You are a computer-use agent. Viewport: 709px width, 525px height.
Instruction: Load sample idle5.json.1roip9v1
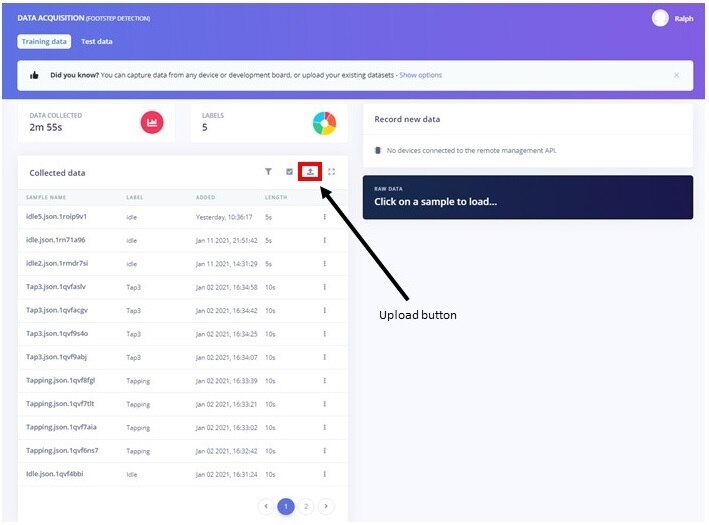[56, 217]
